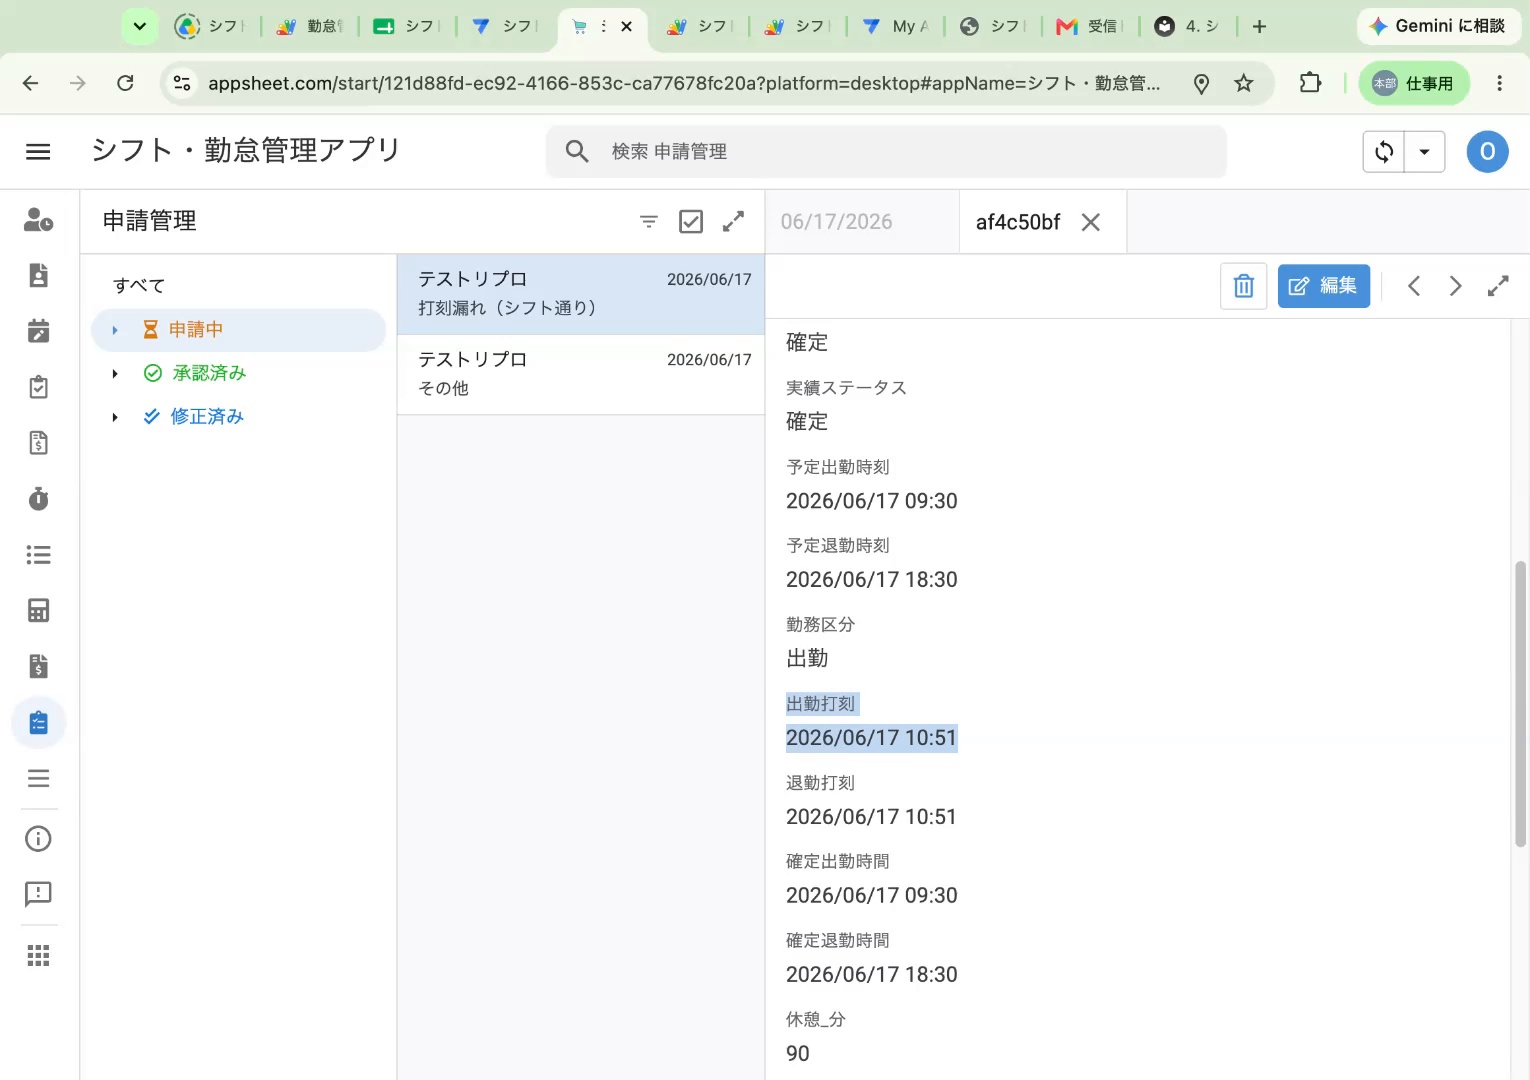Open the clipboard check sidebar icon
Image resolution: width=1530 pixels, height=1080 pixels.
38,387
